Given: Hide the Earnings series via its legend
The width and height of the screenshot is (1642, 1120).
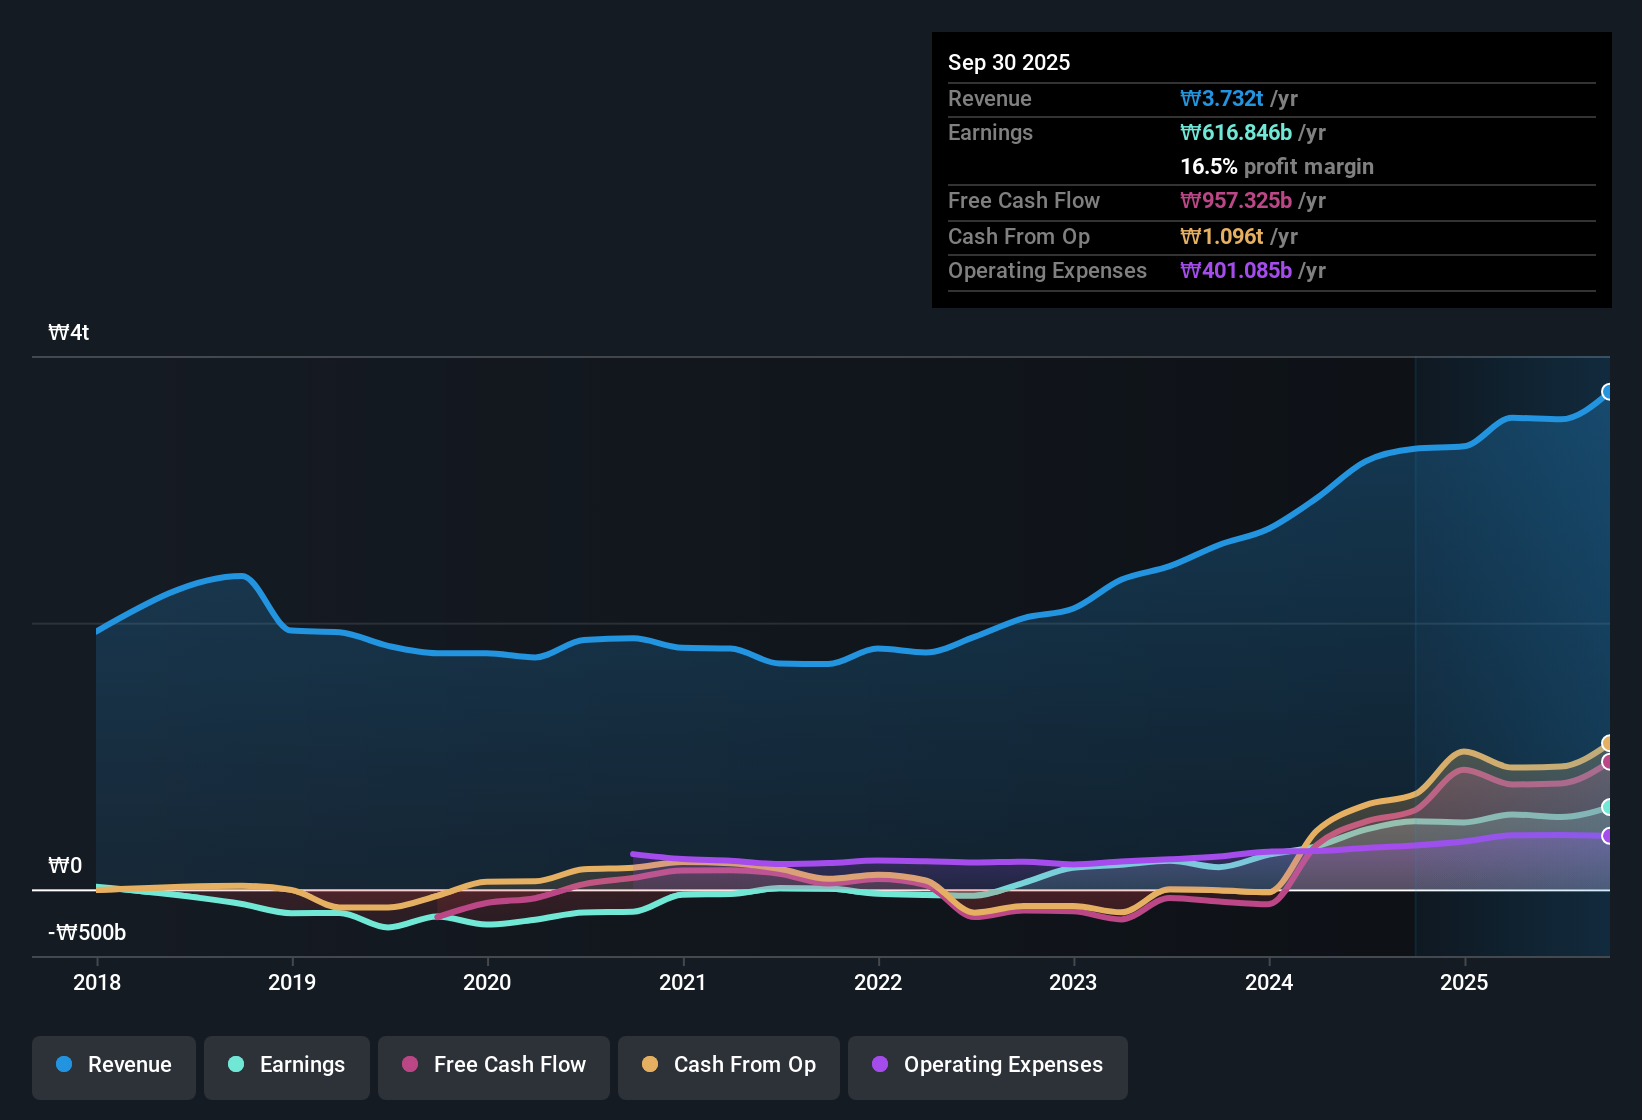Looking at the screenshot, I should [x=286, y=1066].
